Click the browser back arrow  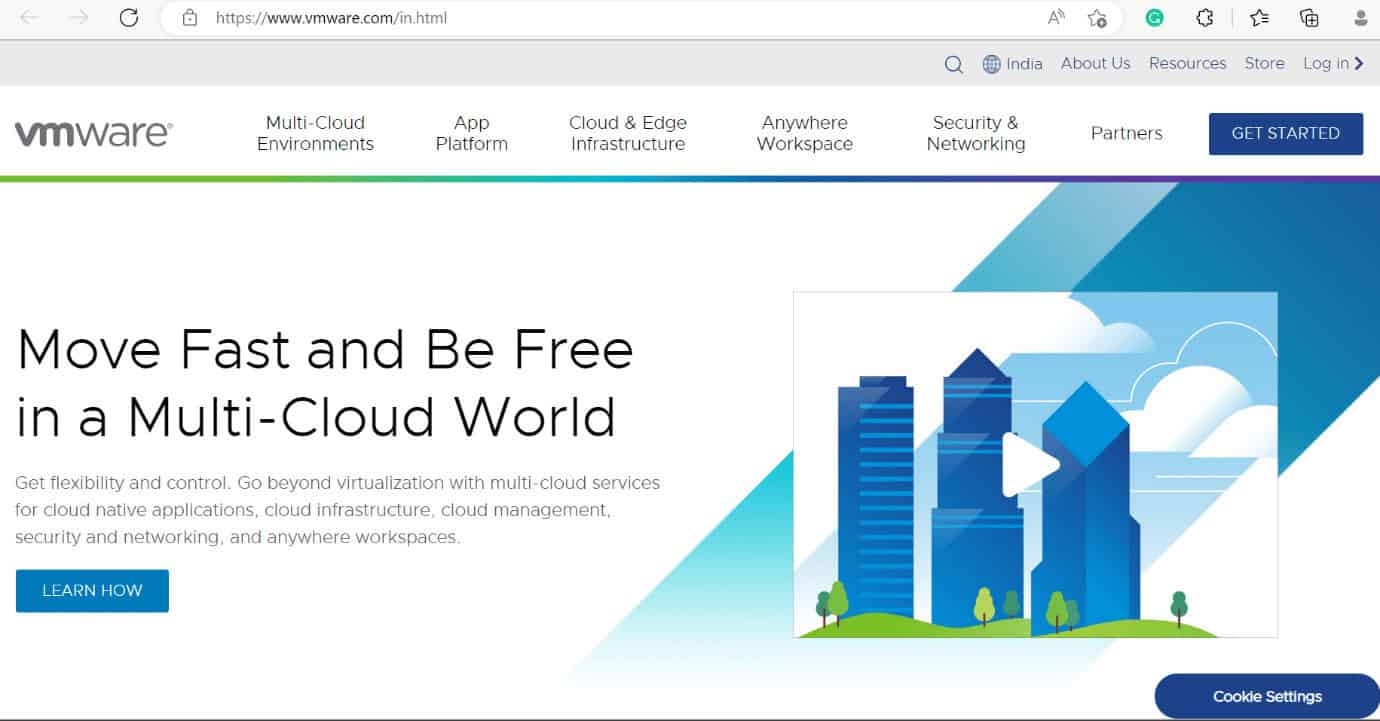tap(30, 18)
